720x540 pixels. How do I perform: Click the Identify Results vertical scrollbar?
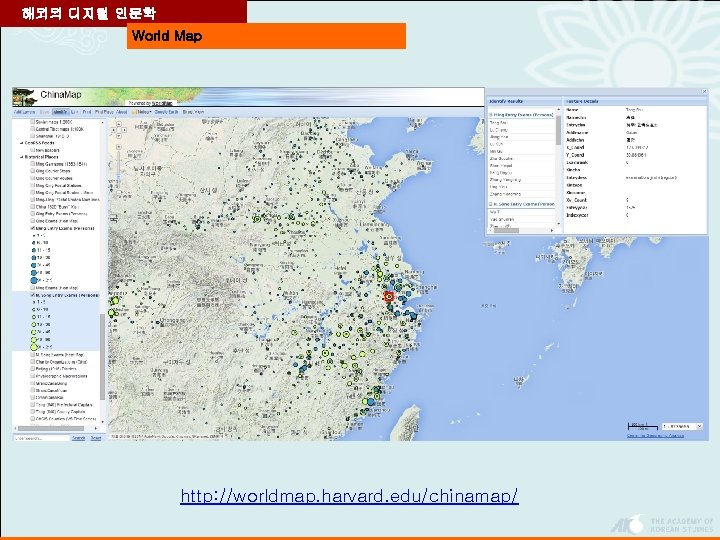tap(559, 130)
